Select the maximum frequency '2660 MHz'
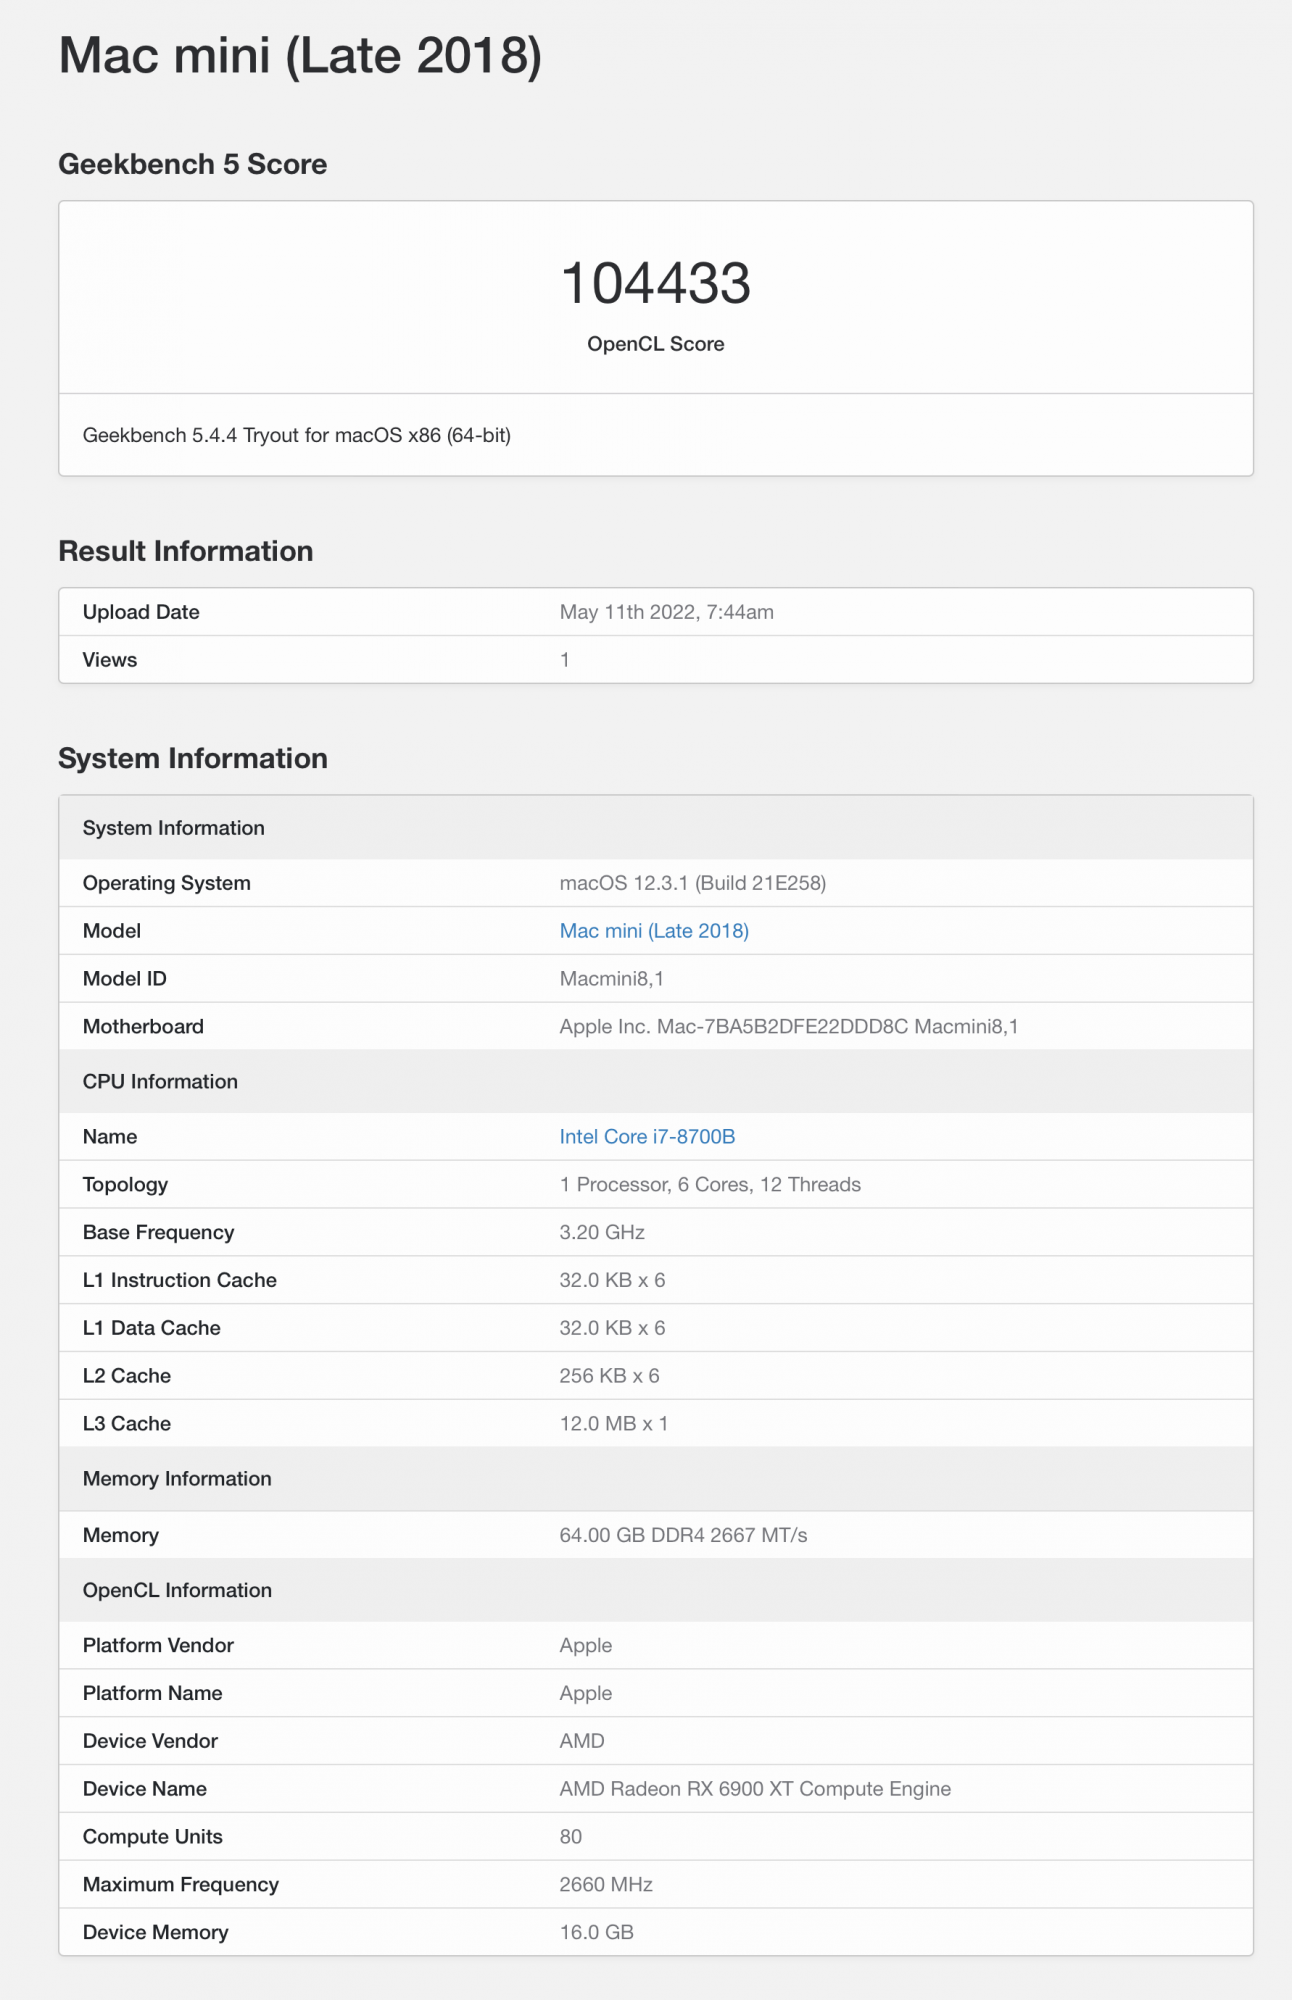The width and height of the screenshot is (1292, 2000). coord(606,1886)
